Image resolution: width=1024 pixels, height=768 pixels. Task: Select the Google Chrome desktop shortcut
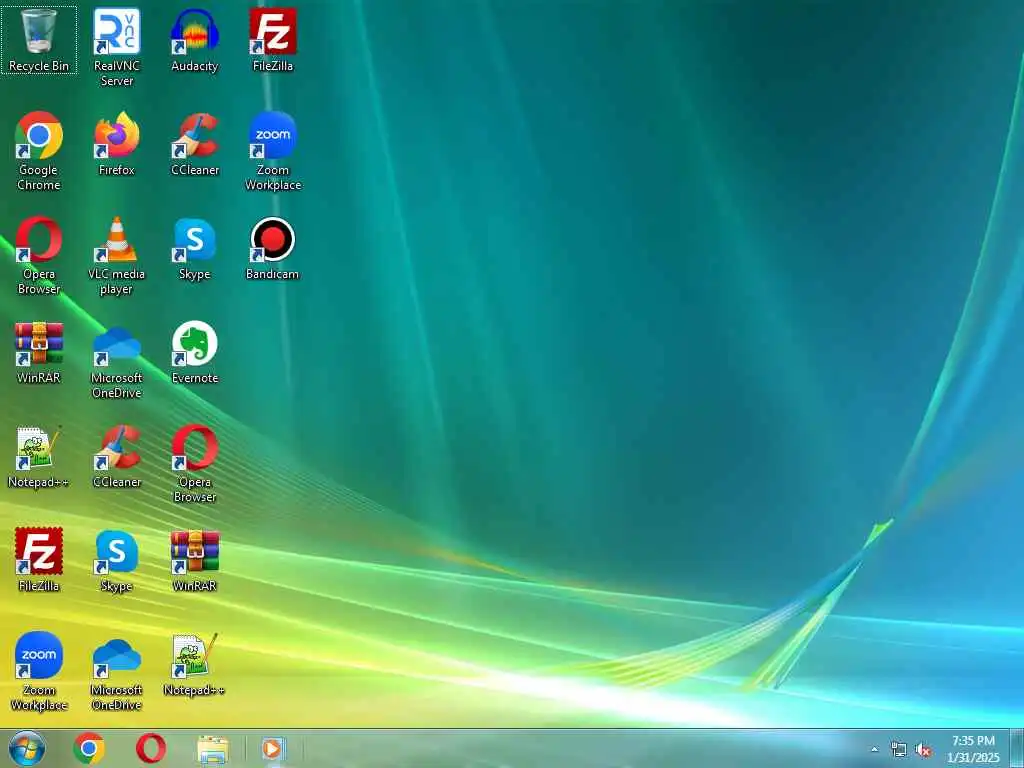click(39, 151)
